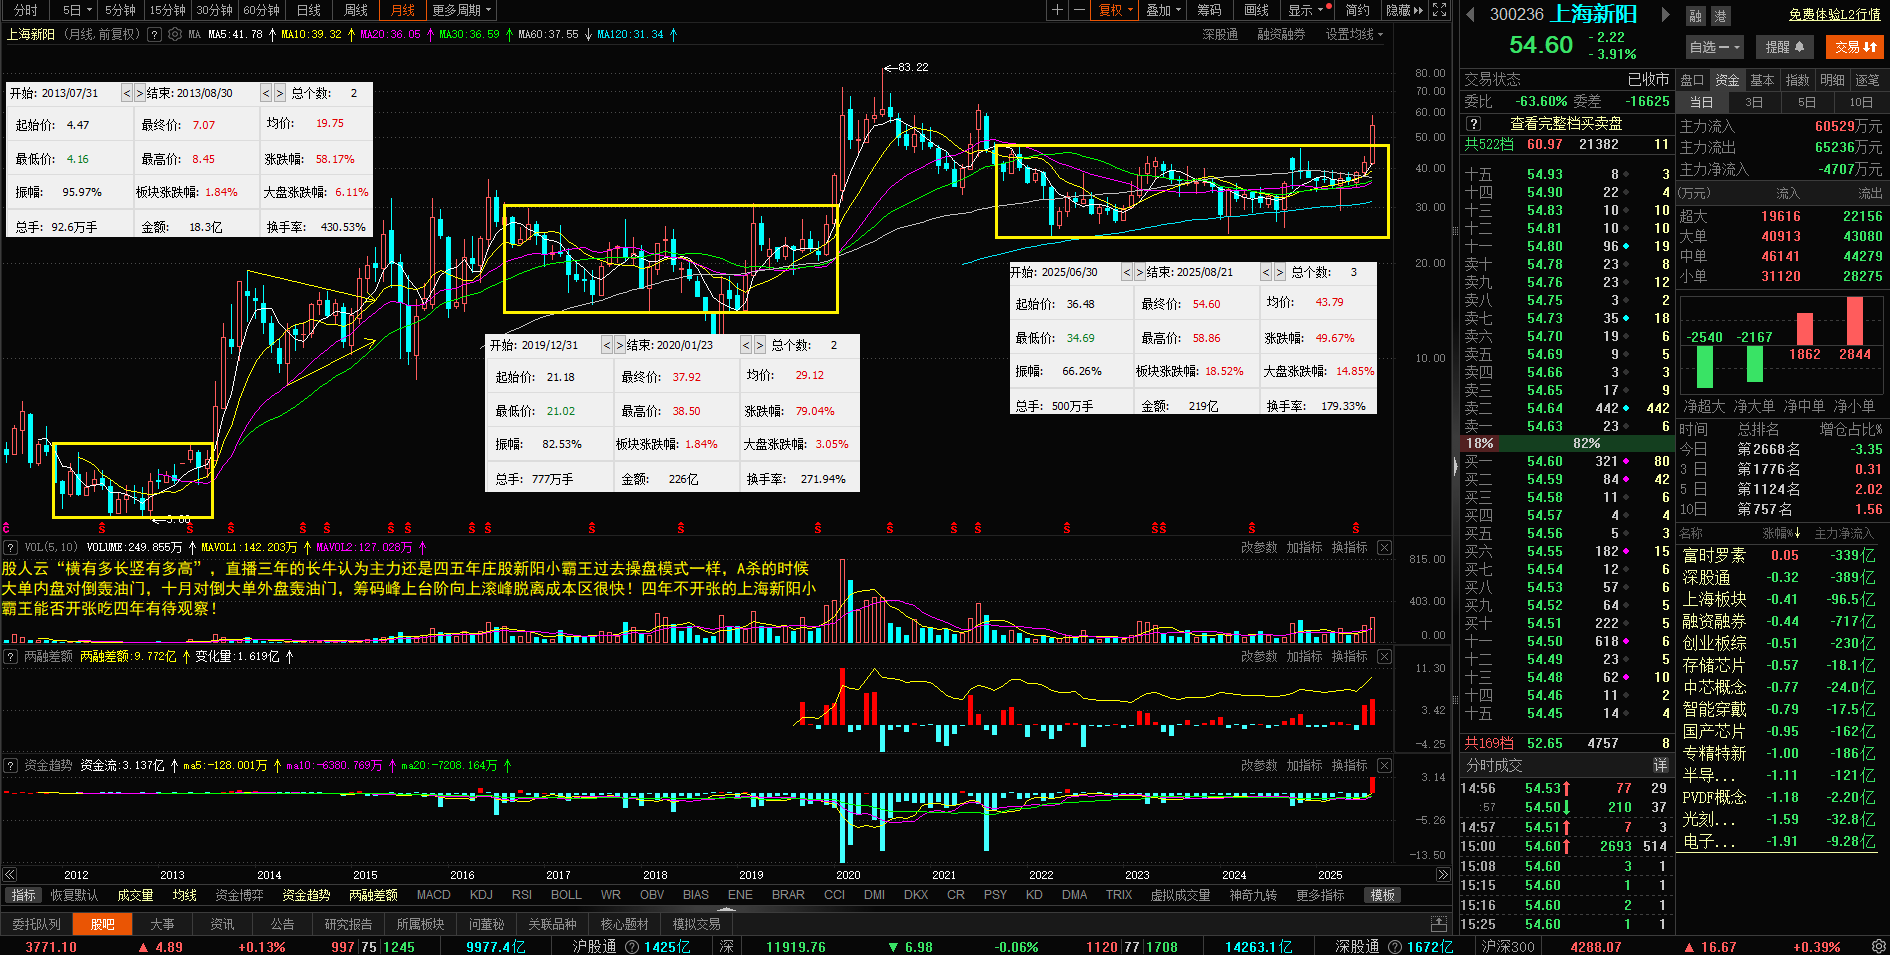The height and width of the screenshot is (955, 1890).
Task: Toggle the 资金趋势 indicator
Action: (x=306, y=895)
